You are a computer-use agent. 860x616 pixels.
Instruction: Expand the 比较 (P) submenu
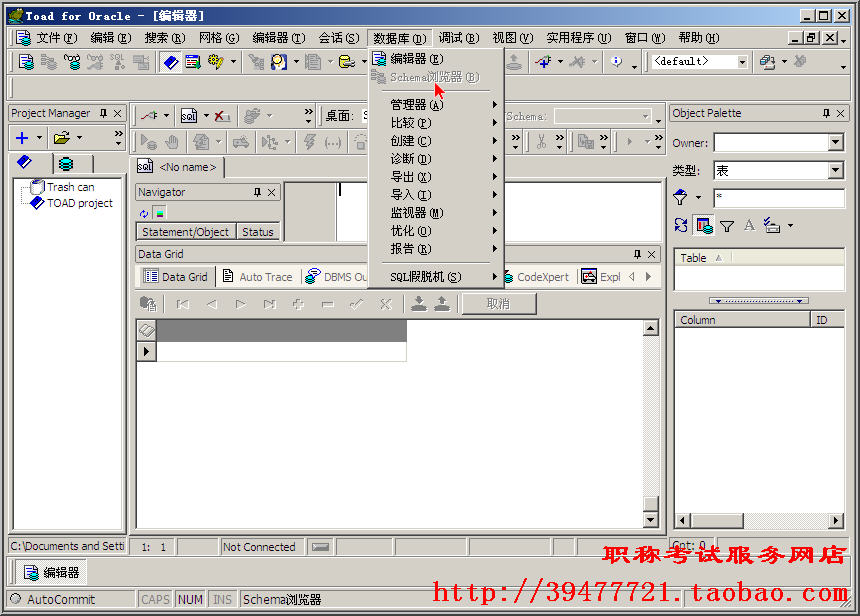coord(435,122)
